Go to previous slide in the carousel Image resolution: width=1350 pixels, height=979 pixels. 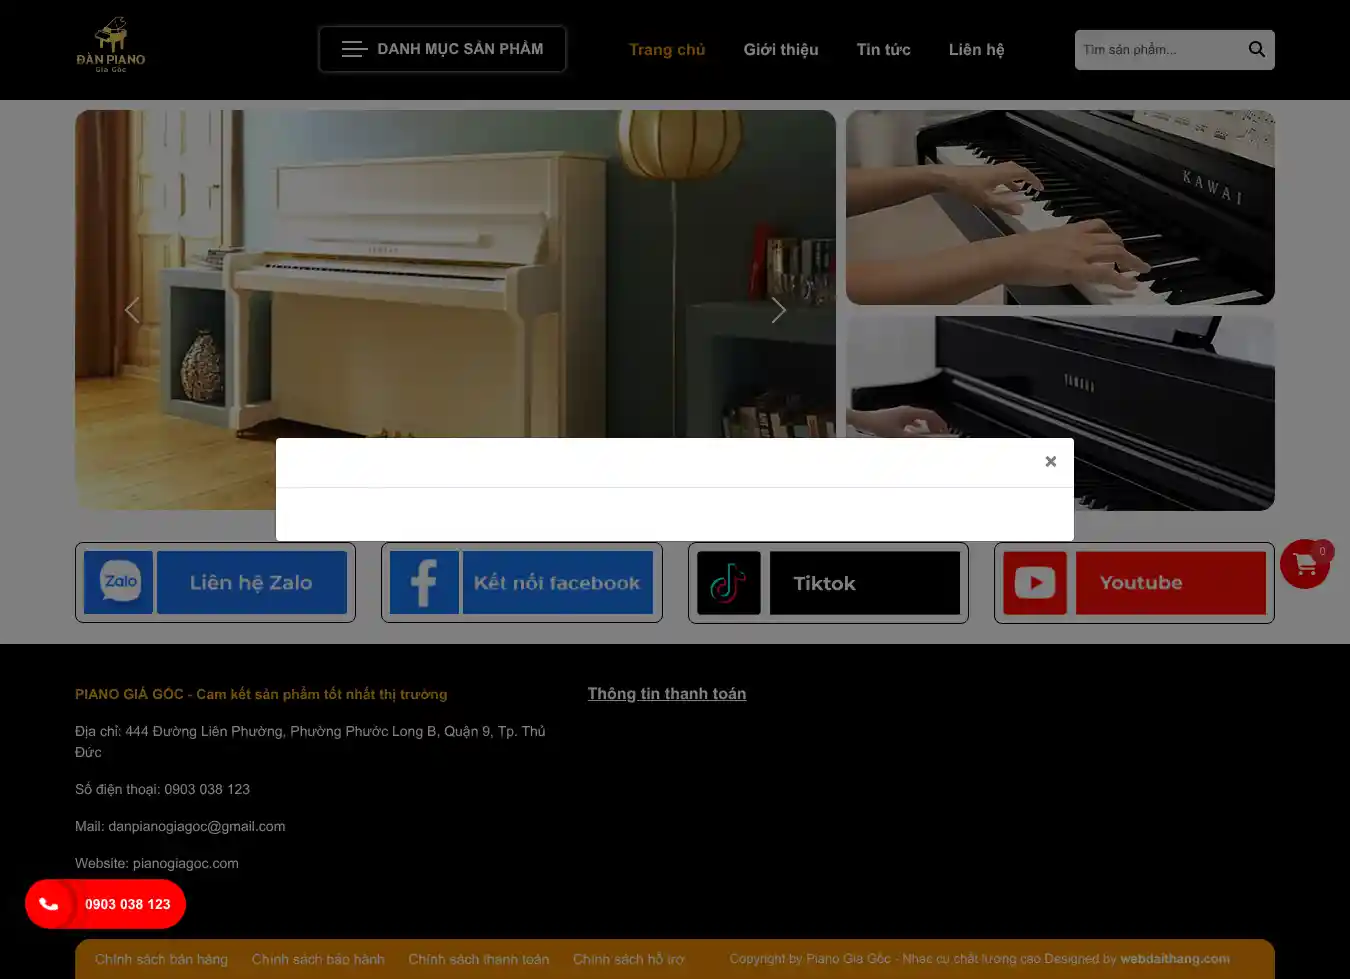[132, 310]
